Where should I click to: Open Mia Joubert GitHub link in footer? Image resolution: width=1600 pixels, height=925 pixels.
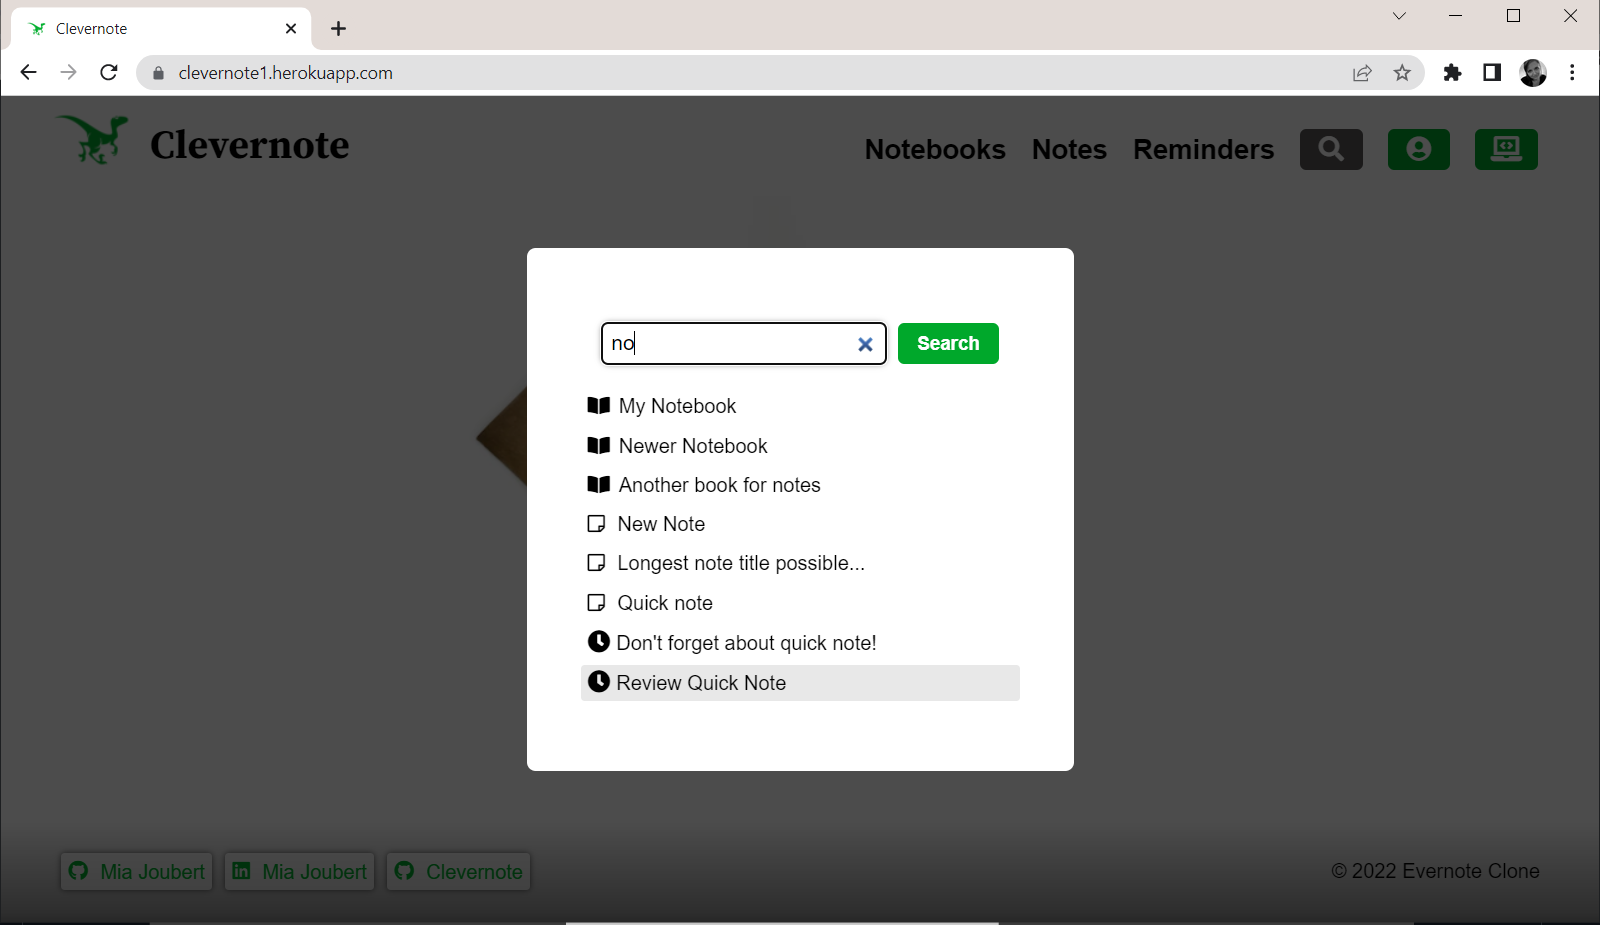(x=137, y=871)
